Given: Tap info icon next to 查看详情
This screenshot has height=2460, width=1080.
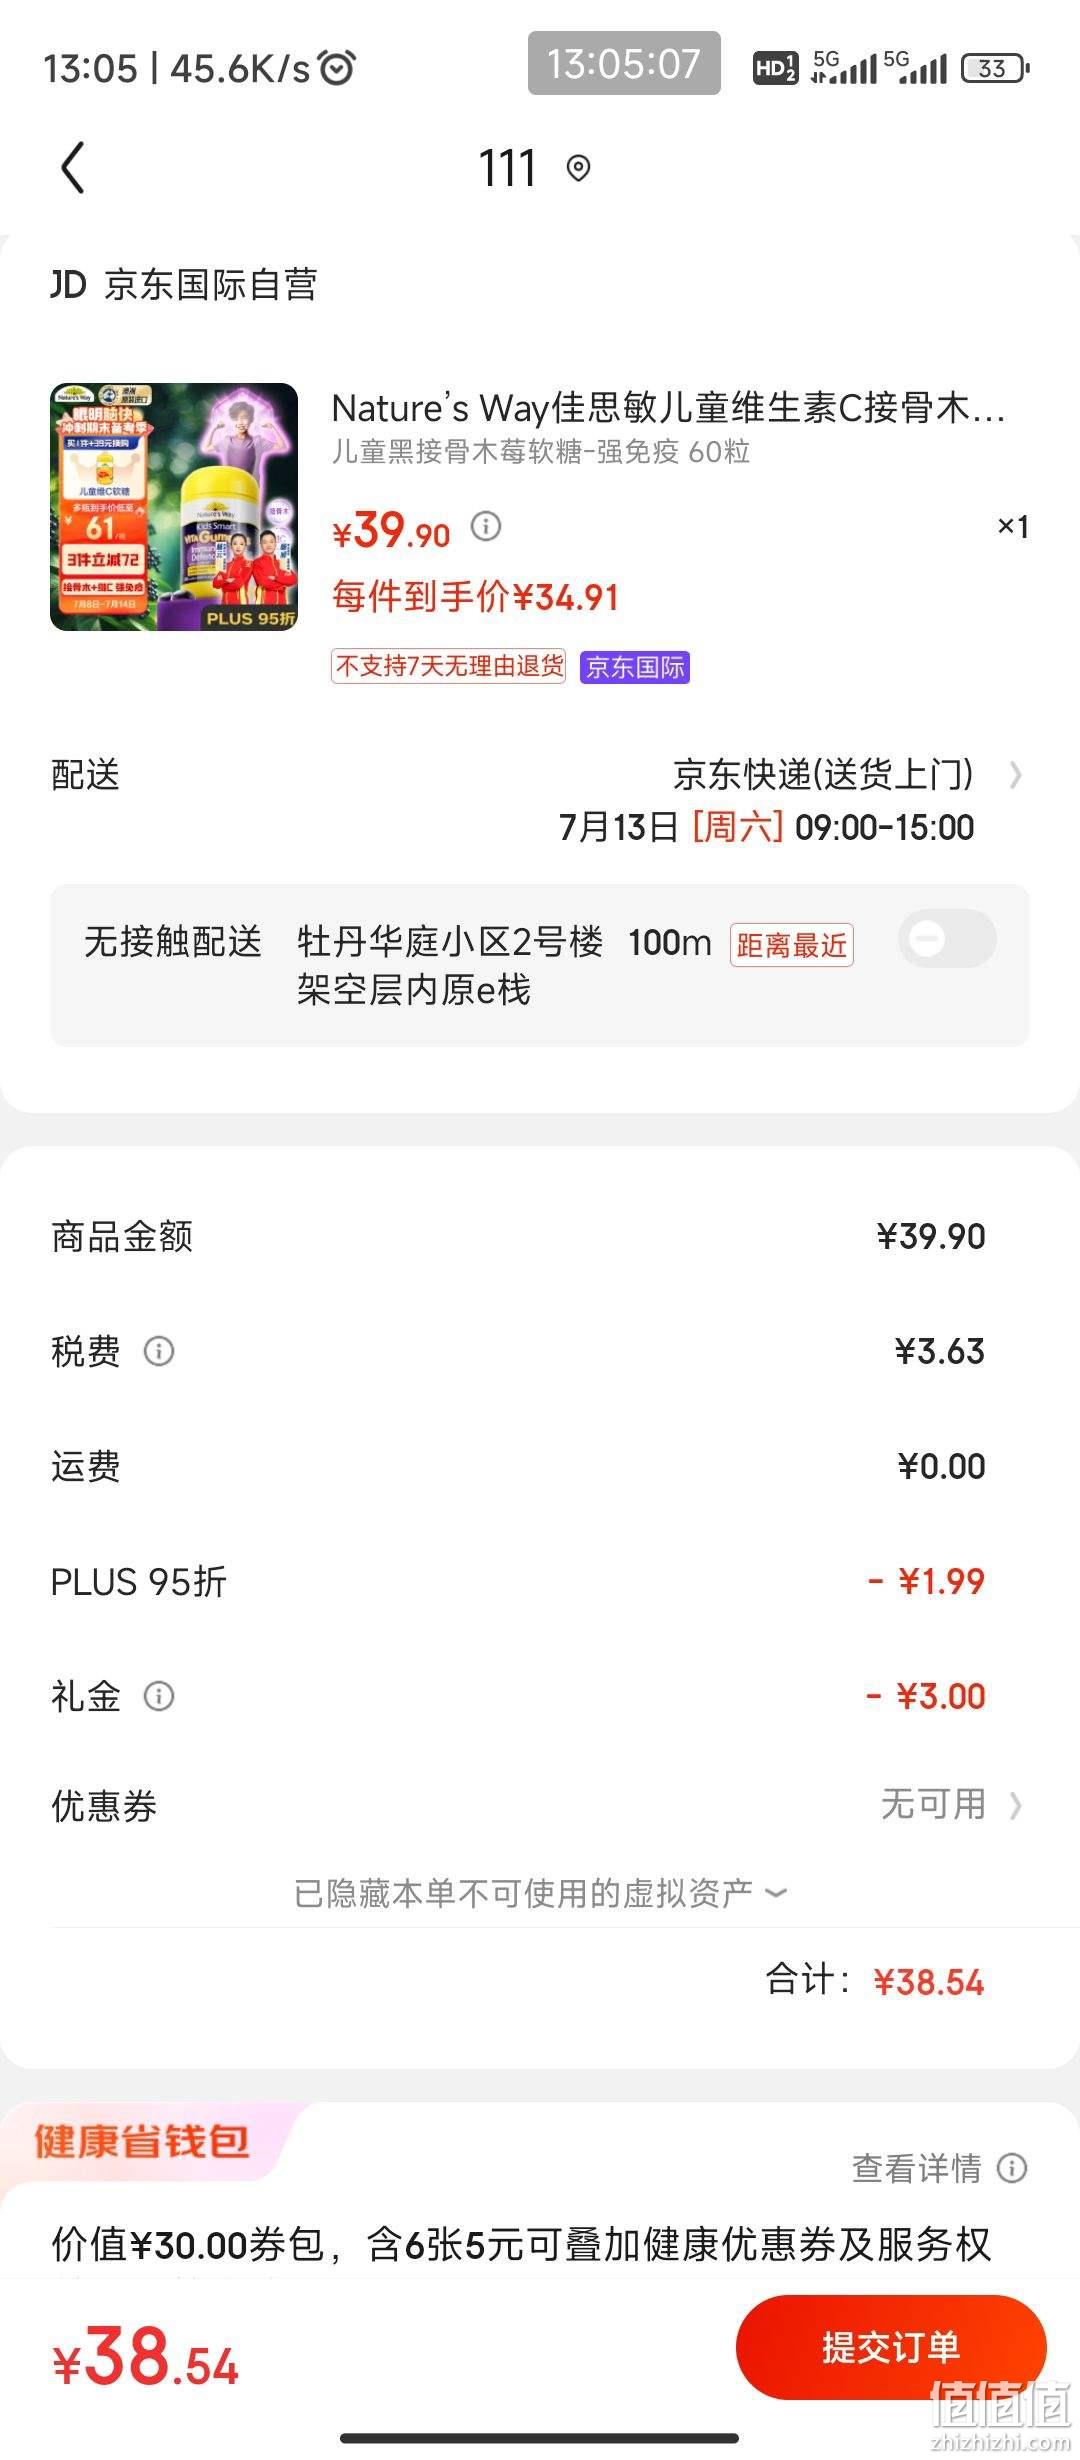Looking at the screenshot, I should click(x=1012, y=2168).
